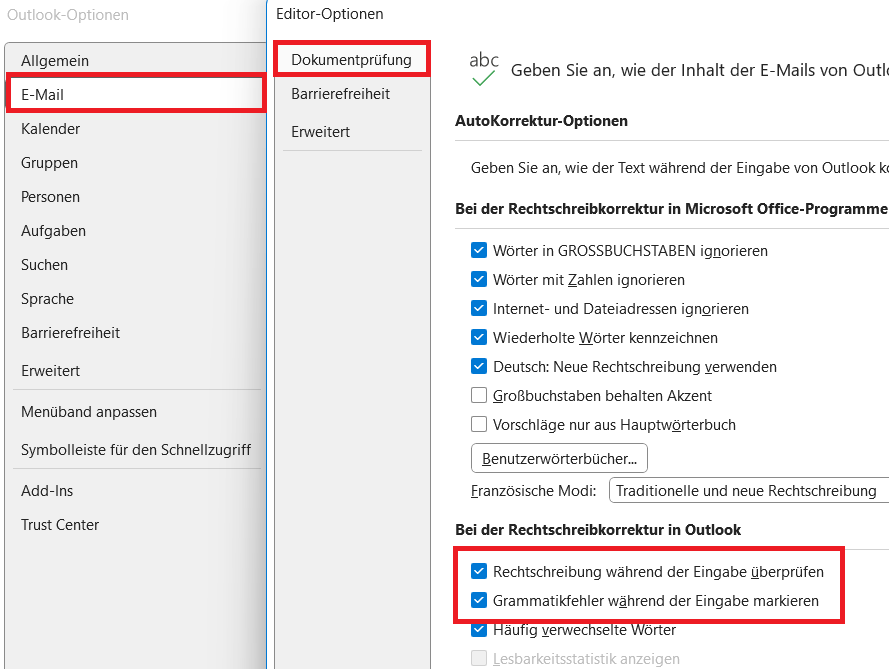Select E-Mail in Outlook-Optionen
Screen dimensions: 889x669
136,94
